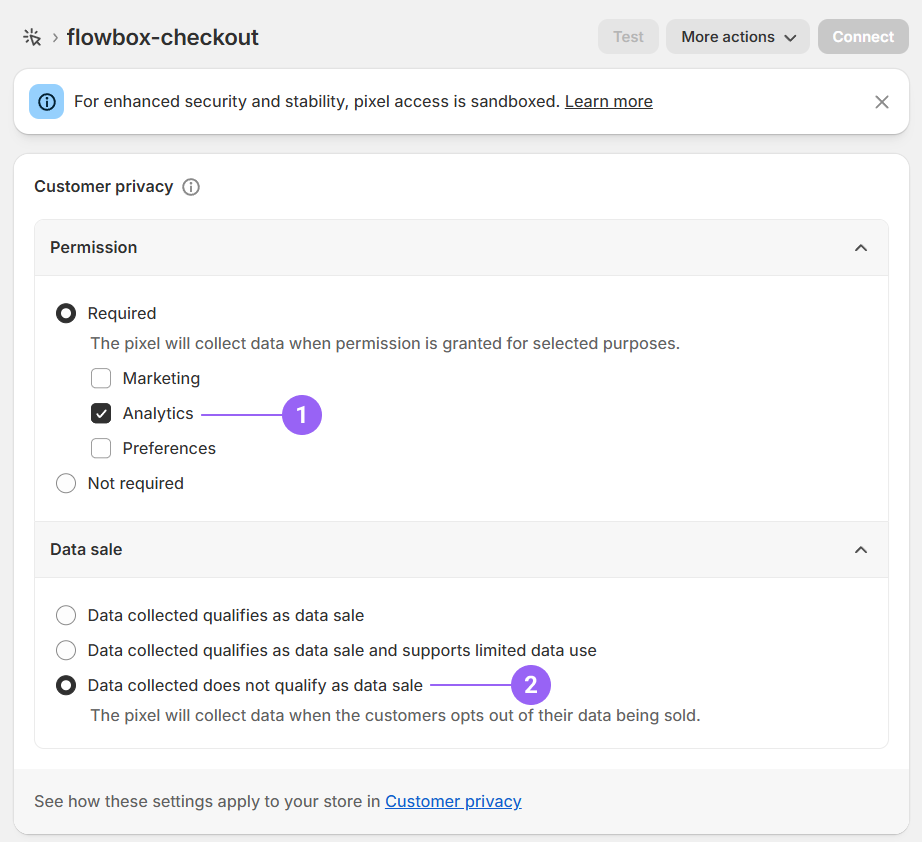Open the Customer privacy link
This screenshot has width=922, height=842.
coord(453,801)
